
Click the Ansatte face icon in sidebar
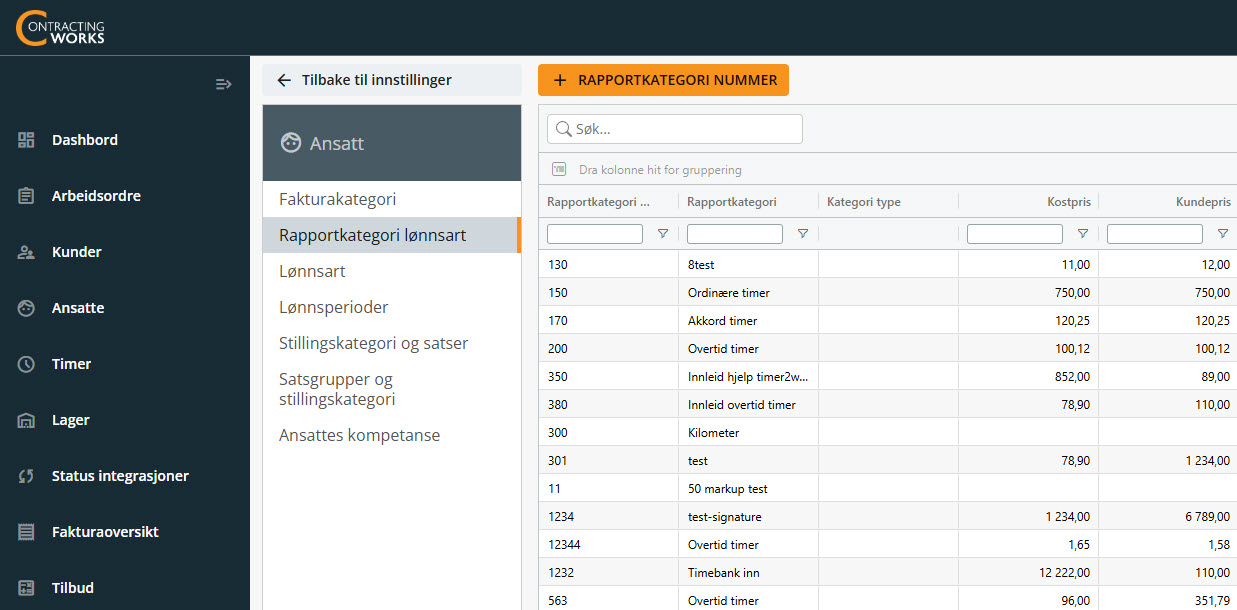tap(27, 308)
